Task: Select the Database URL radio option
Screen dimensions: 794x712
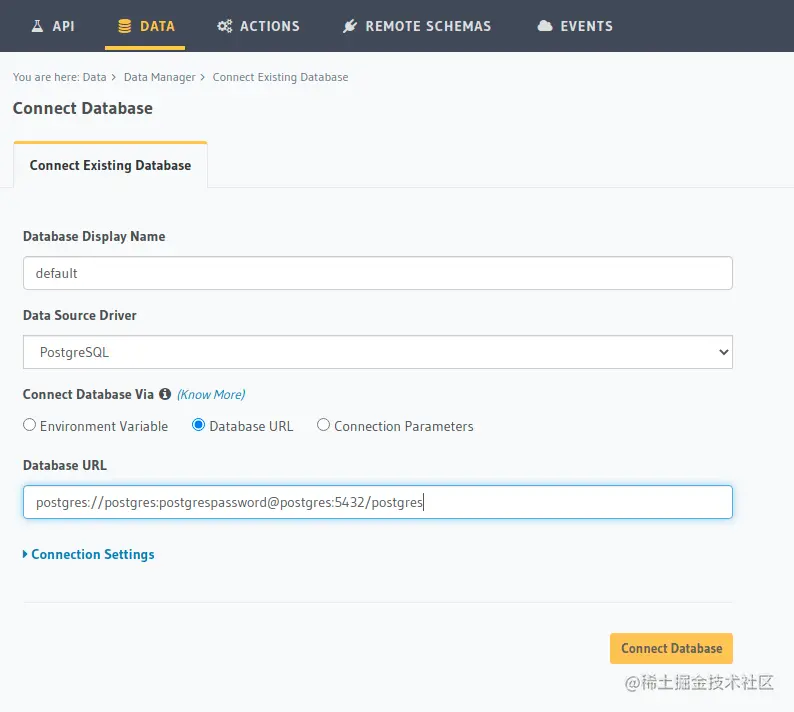Action: (198, 425)
